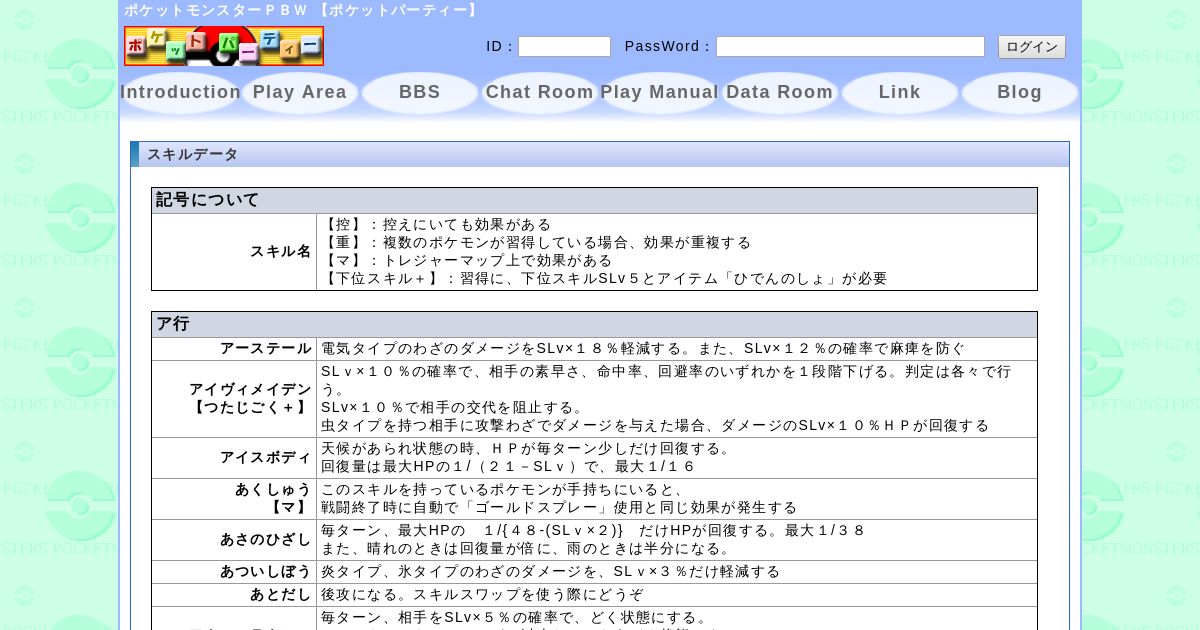Enter the Chat Room section
The height and width of the screenshot is (630, 1200).
(540, 92)
